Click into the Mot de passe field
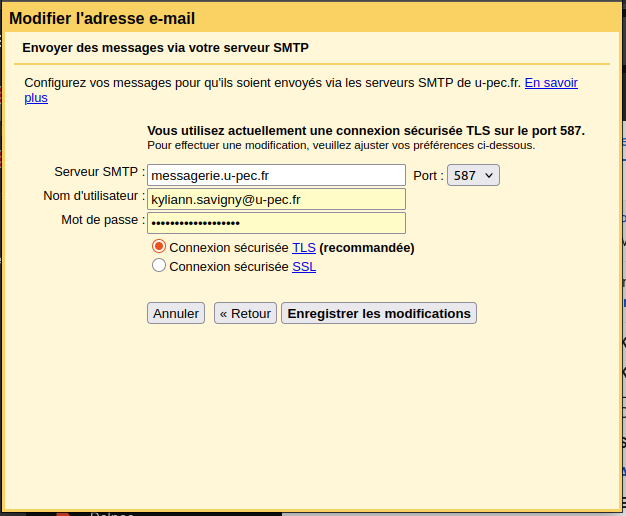This screenshot has width=626, height=516. [x=276, y=222]
